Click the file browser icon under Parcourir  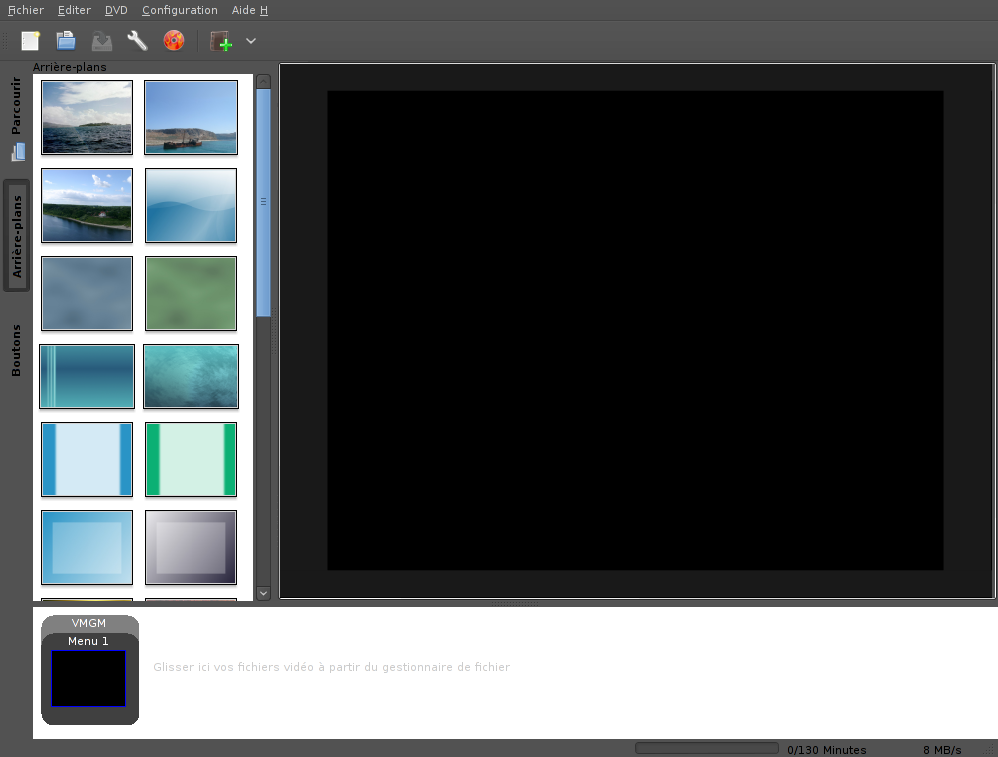click(18, 152)
